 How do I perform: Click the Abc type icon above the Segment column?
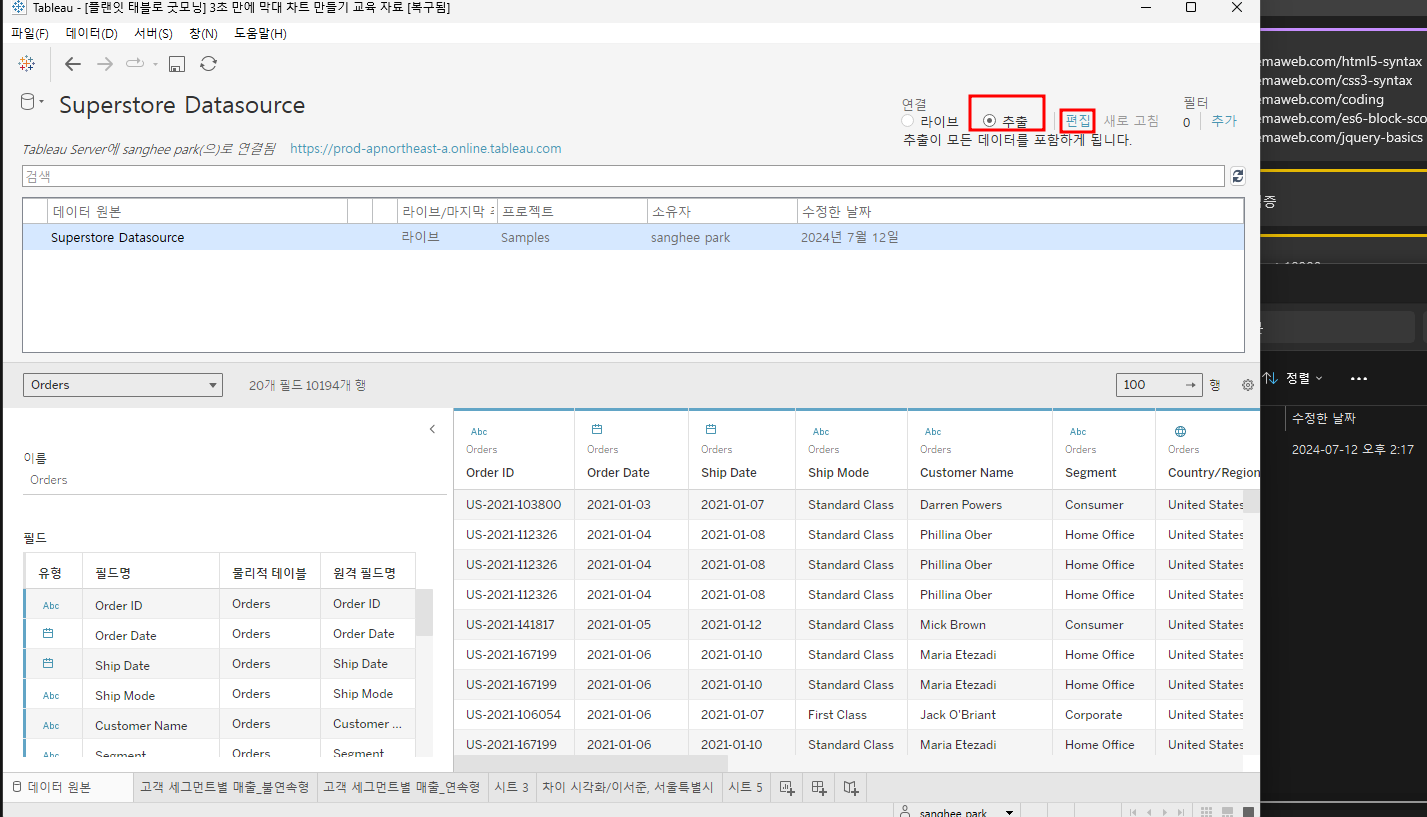1078,432
